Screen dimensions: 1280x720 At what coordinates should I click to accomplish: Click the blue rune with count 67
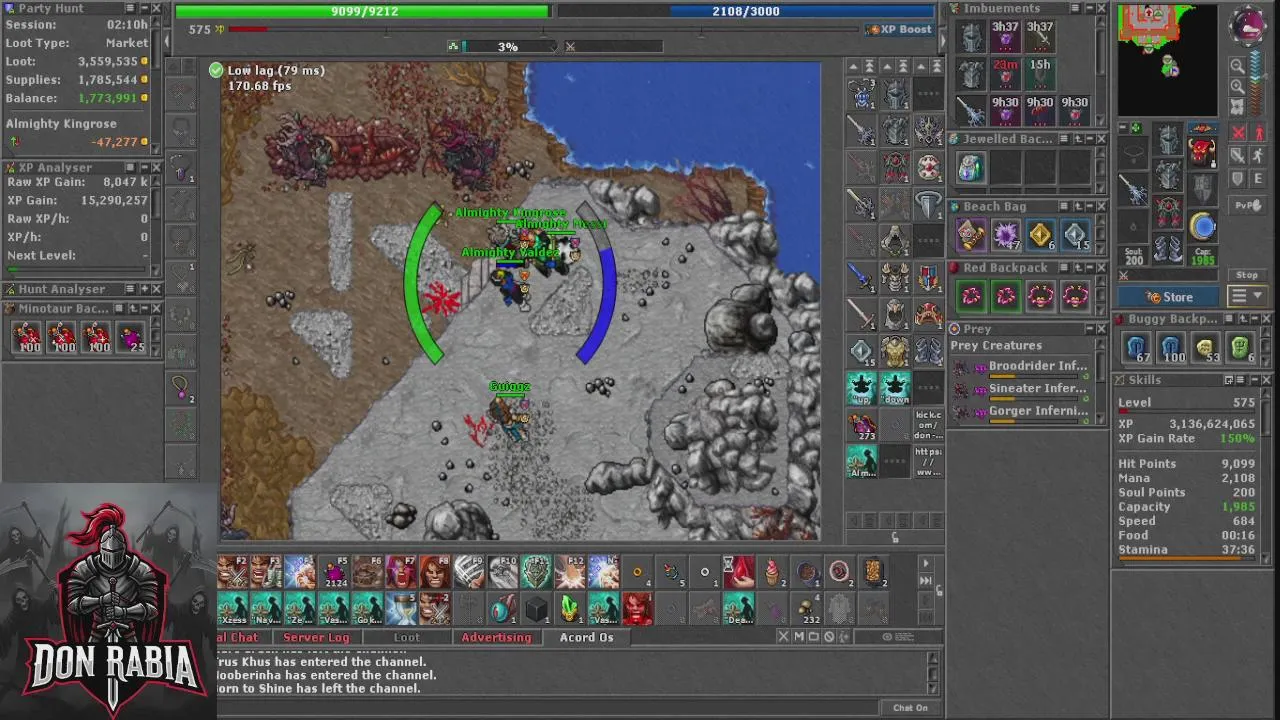tap(1137, 347)
